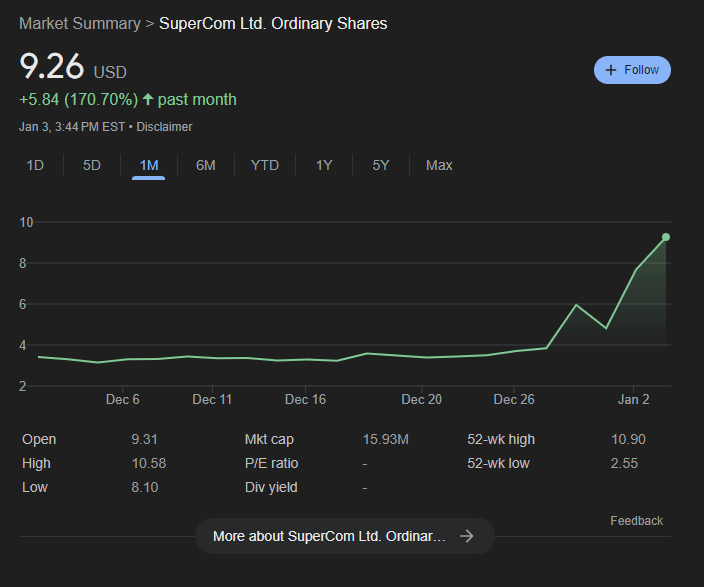Click the y-axis label 10
704x587 pixels.
(x=26, y=222)
